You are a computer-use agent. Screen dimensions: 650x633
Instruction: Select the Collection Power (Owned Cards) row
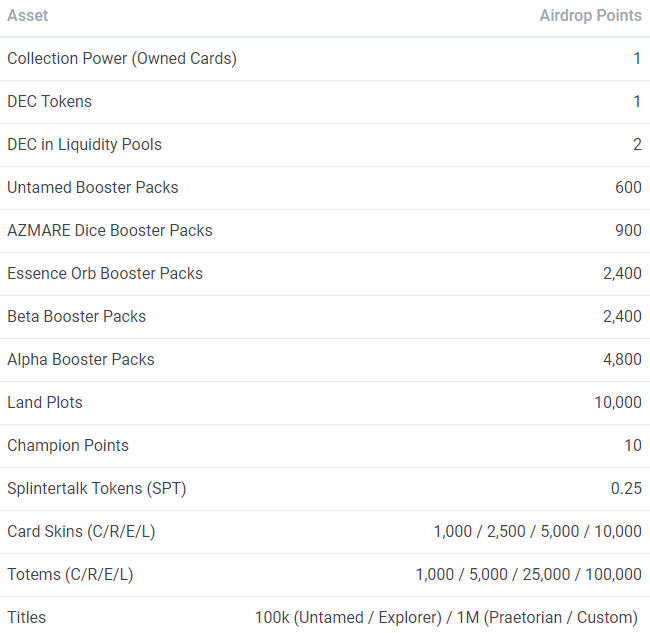325,59
